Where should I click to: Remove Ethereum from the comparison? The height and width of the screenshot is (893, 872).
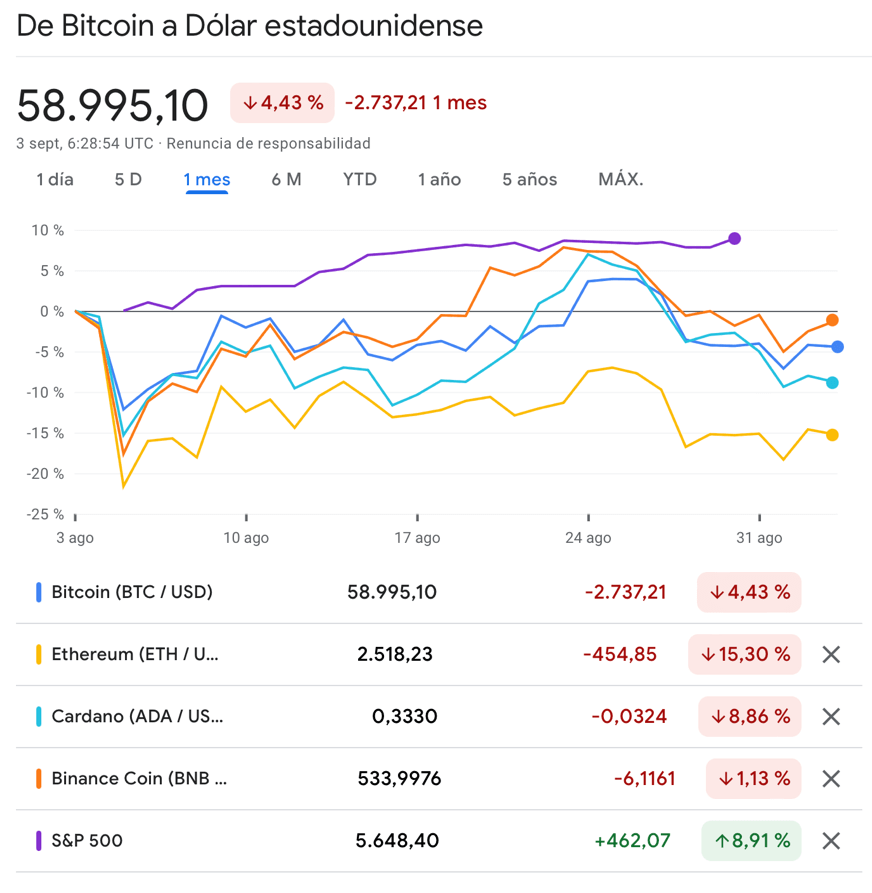click(x=830, y=655)
